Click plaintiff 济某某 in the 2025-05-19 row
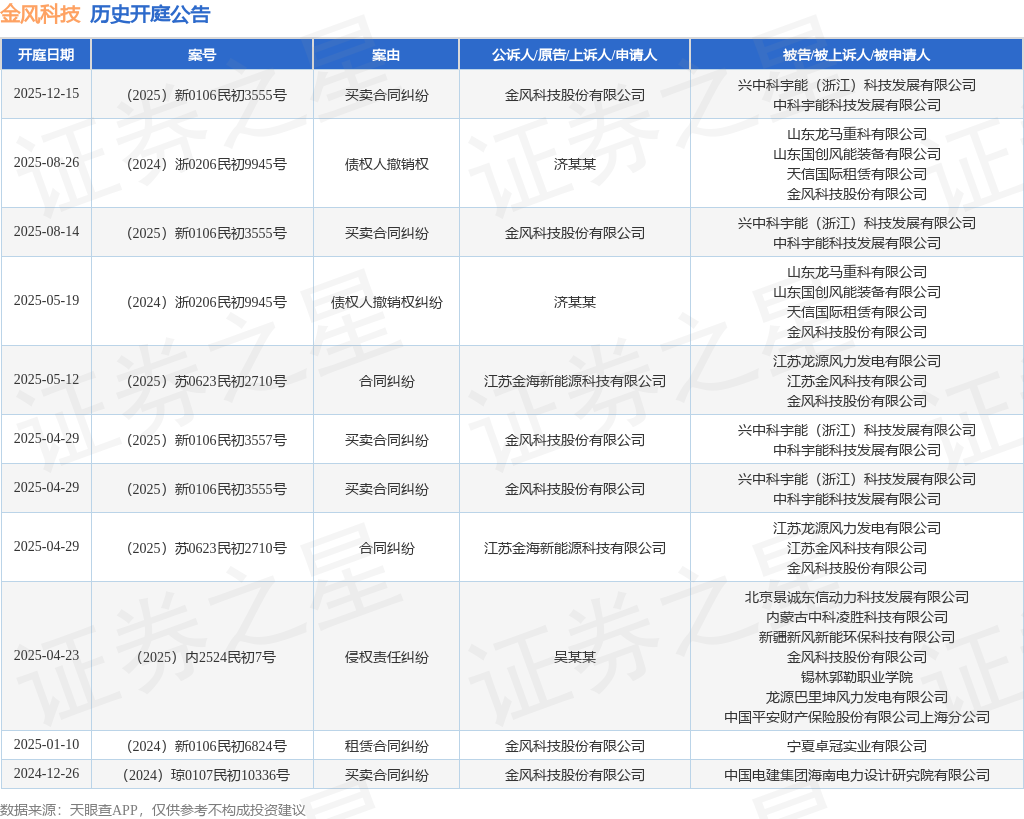1024x819 pixels. pyautogui.click(x=575, y=302)
